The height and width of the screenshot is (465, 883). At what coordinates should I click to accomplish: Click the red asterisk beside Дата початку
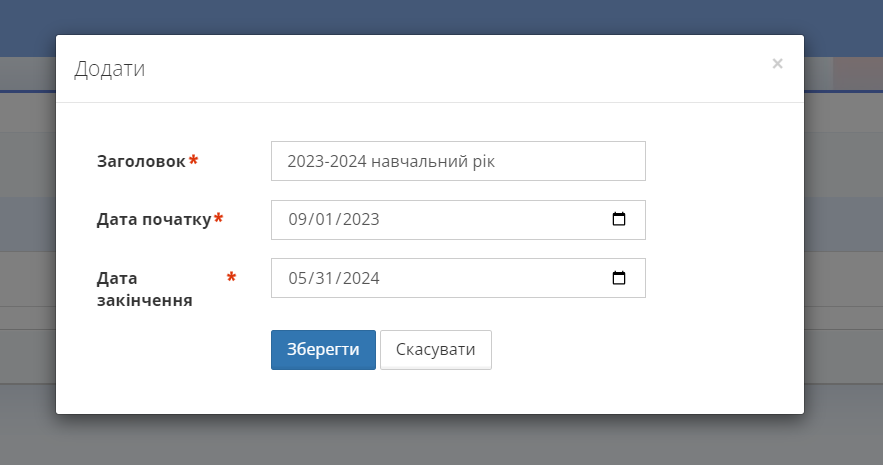pyautogui.click(x=218, y=219)
